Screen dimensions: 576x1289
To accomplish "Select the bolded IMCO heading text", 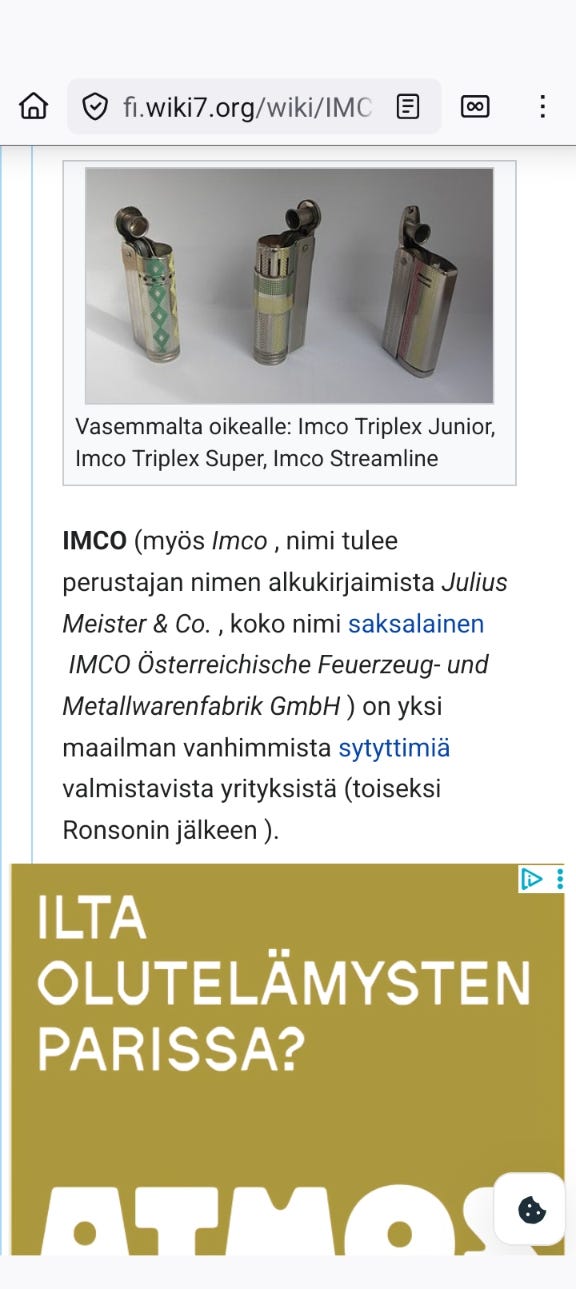I will [x=96, y=541].
